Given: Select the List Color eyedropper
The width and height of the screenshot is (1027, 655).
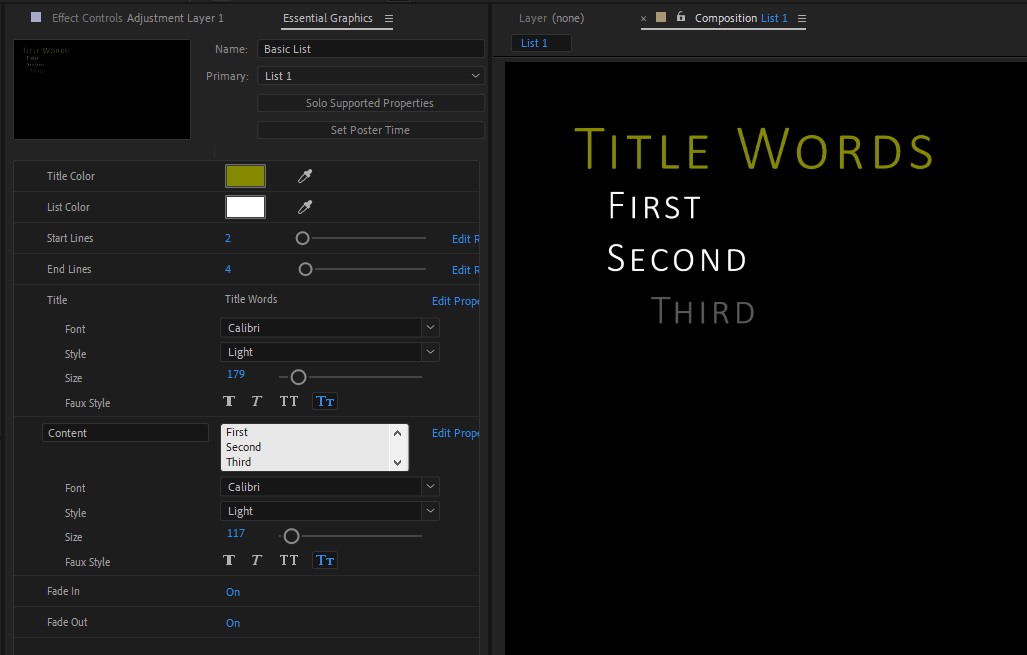Looking at the screenshot, I should pyautogui.click(x=305, y=207).
